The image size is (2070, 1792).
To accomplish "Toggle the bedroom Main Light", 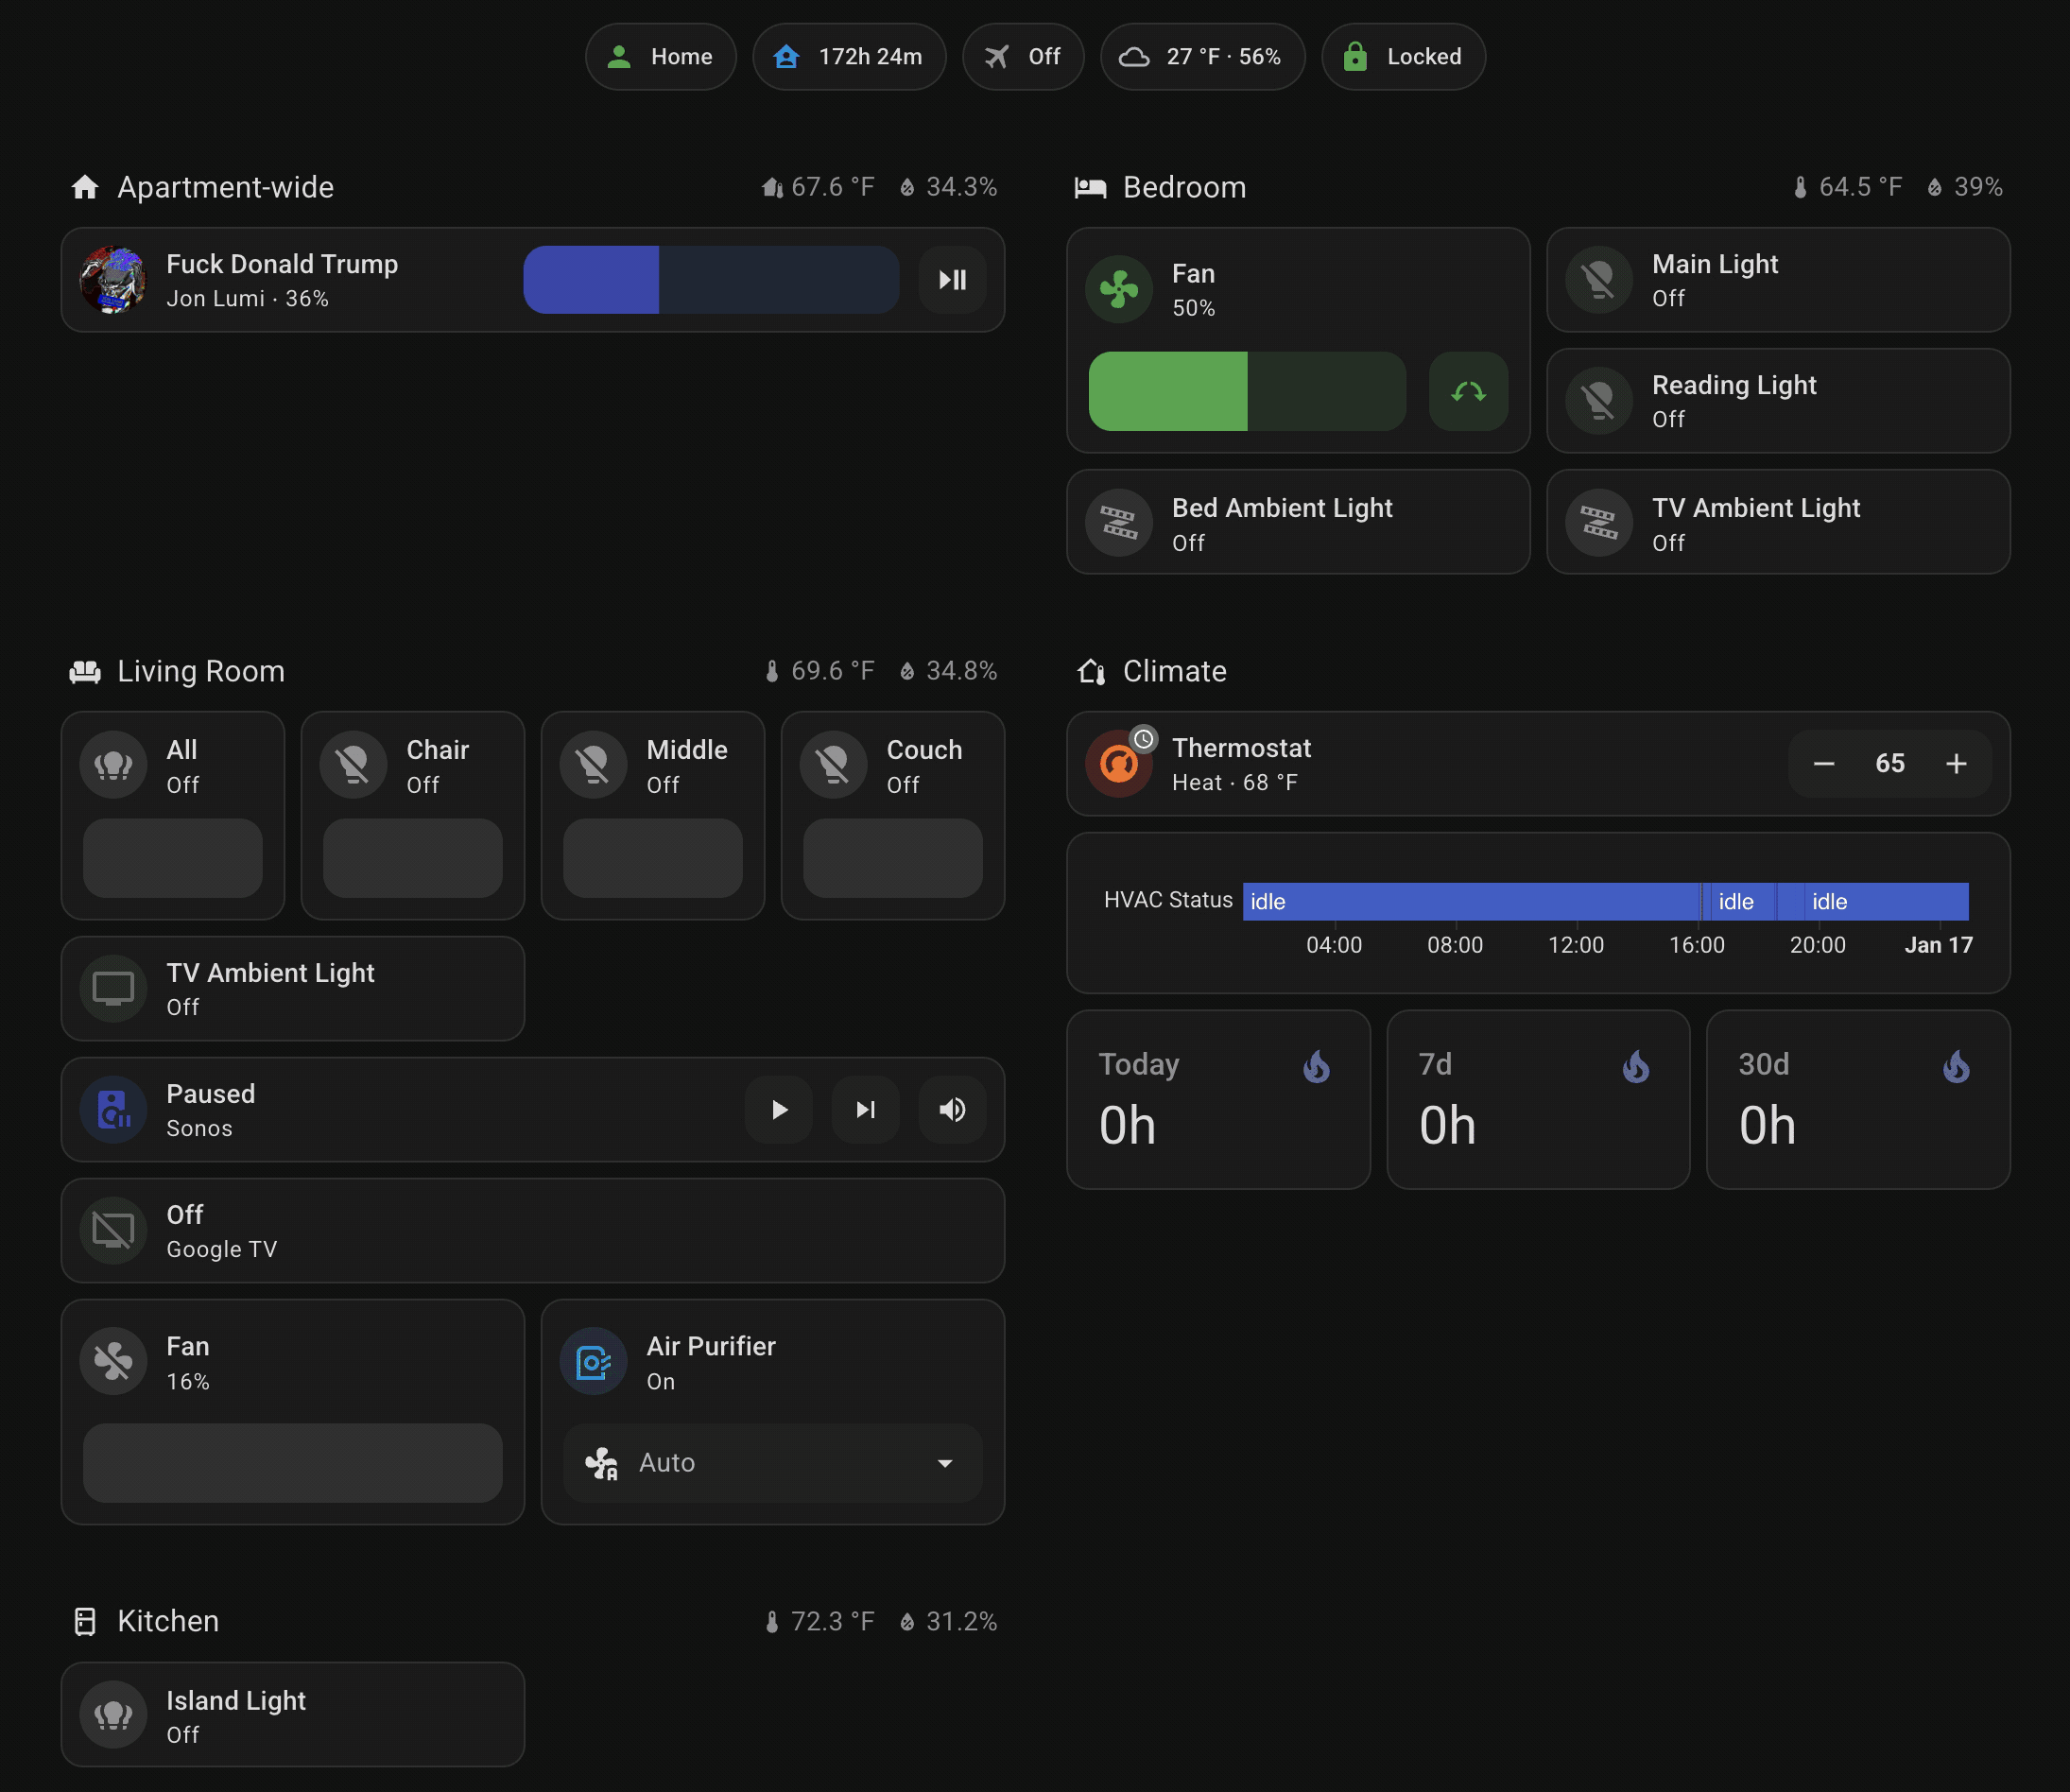I will pos(1777,280).
